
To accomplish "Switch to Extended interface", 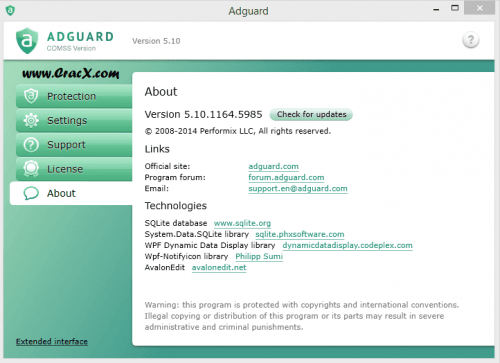I will click(52, 341).
